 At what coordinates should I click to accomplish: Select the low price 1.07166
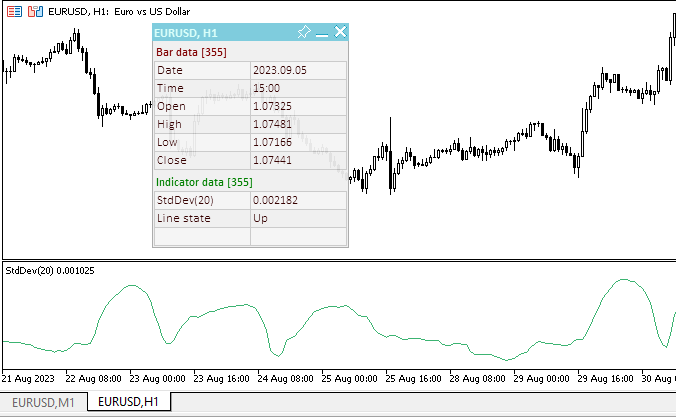click(x=298, y=143)
